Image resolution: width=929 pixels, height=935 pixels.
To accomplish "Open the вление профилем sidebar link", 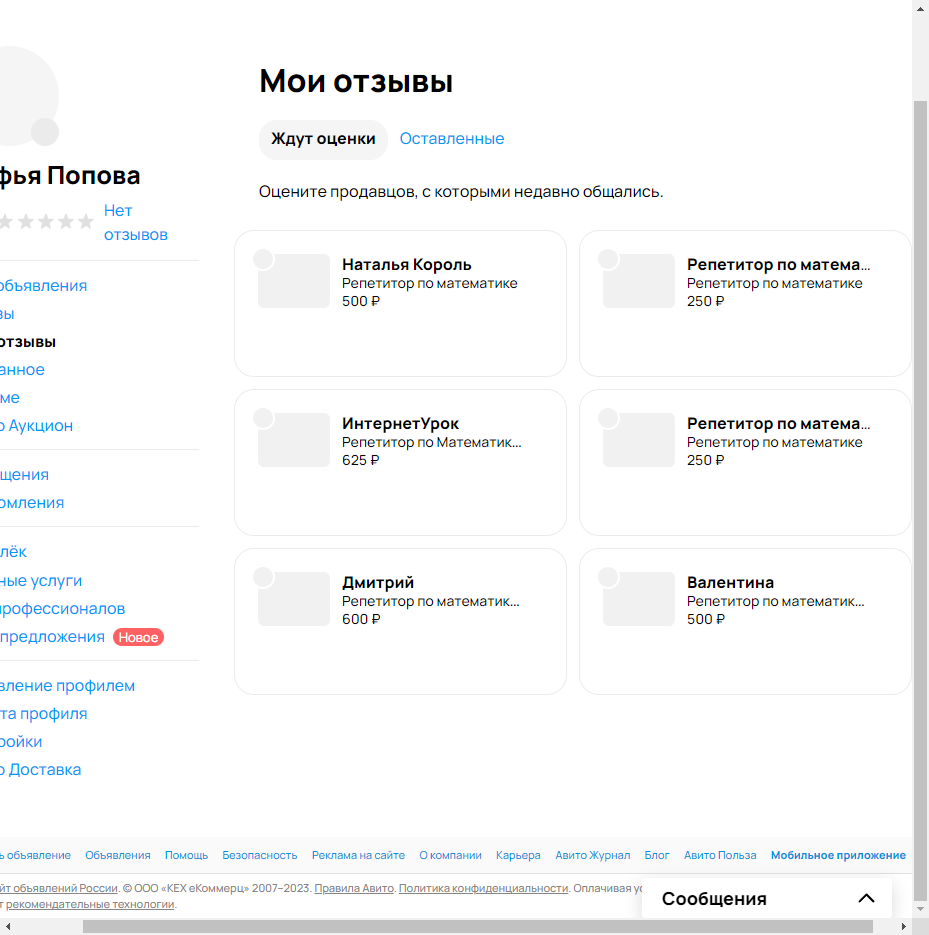I will pyautogui.click(x=67, y=686).
